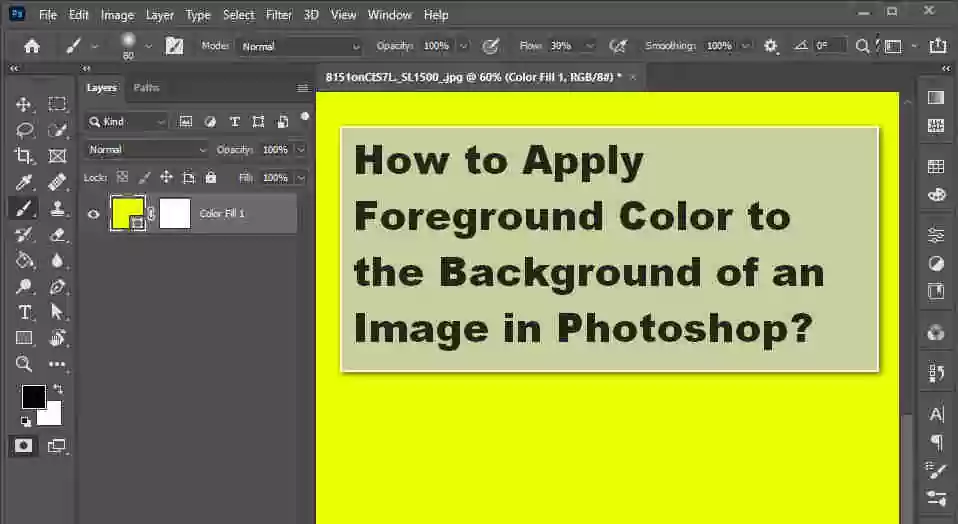Open the layer filter Kind dropdown
The width and height of the screenshot is (958, 524).
coord(126,122)
